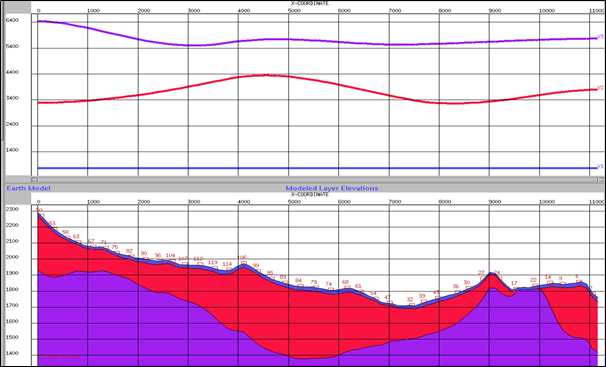The width and height of the screenshot is (606, 367).
Task: Select shot point marker 27 near the peak
Action: 483,278
